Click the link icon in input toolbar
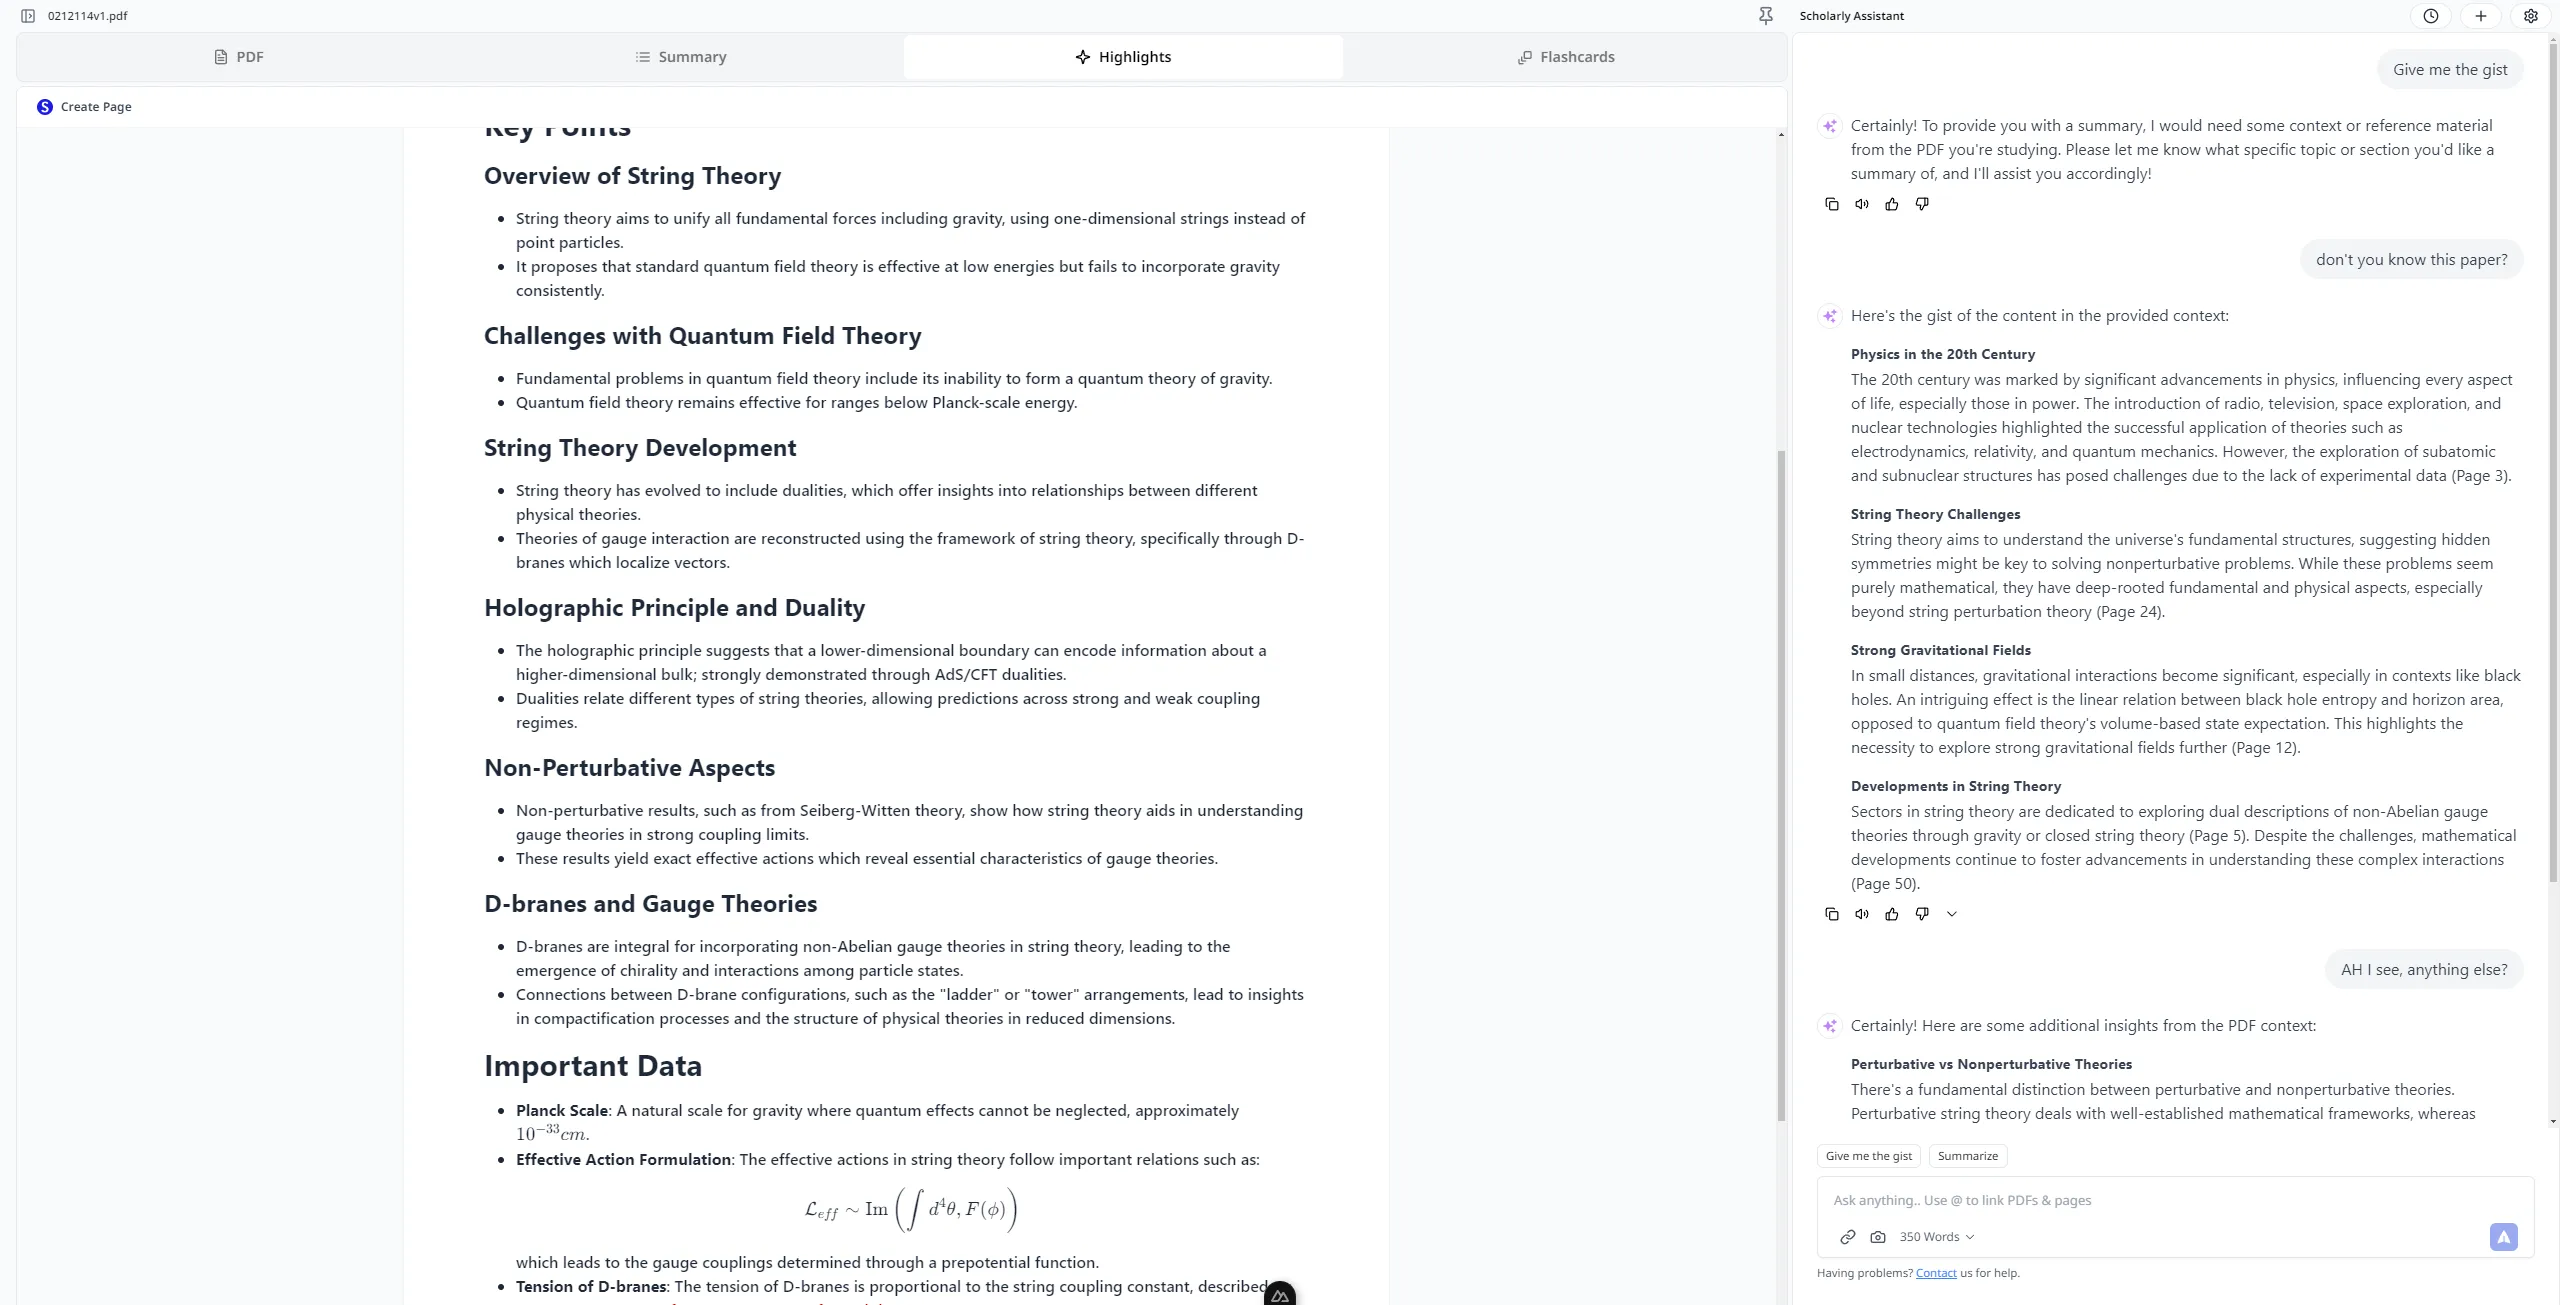 click(x=1848, y=1237)
